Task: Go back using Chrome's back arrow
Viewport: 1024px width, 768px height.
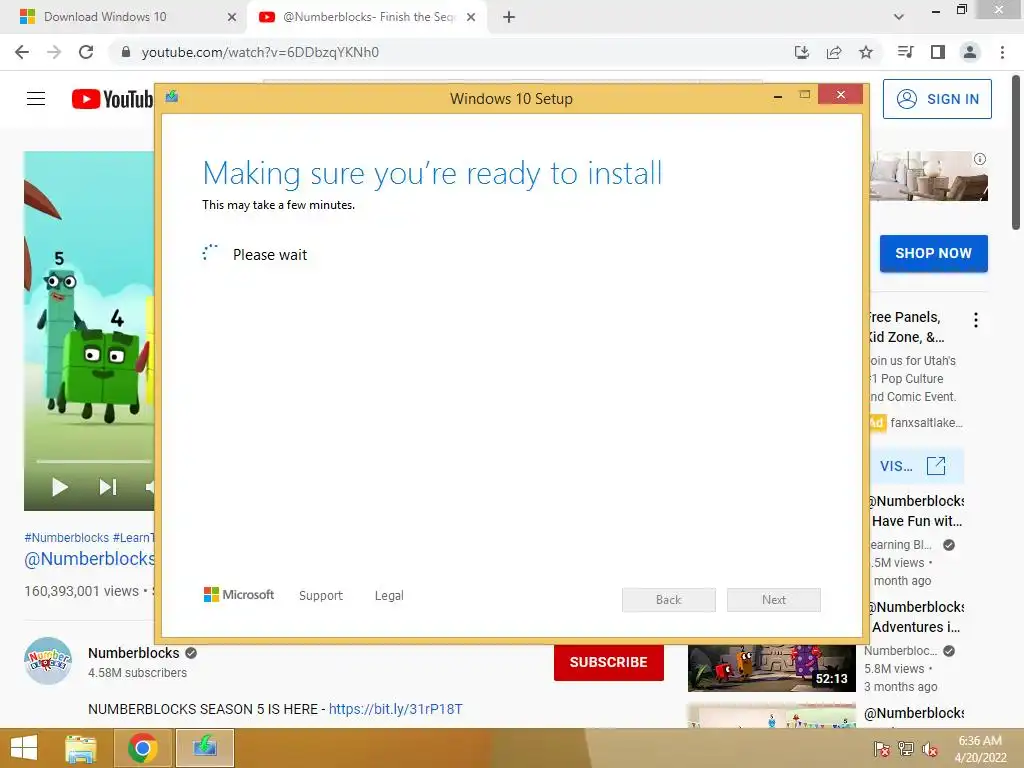Action: (x=22, y=52)
